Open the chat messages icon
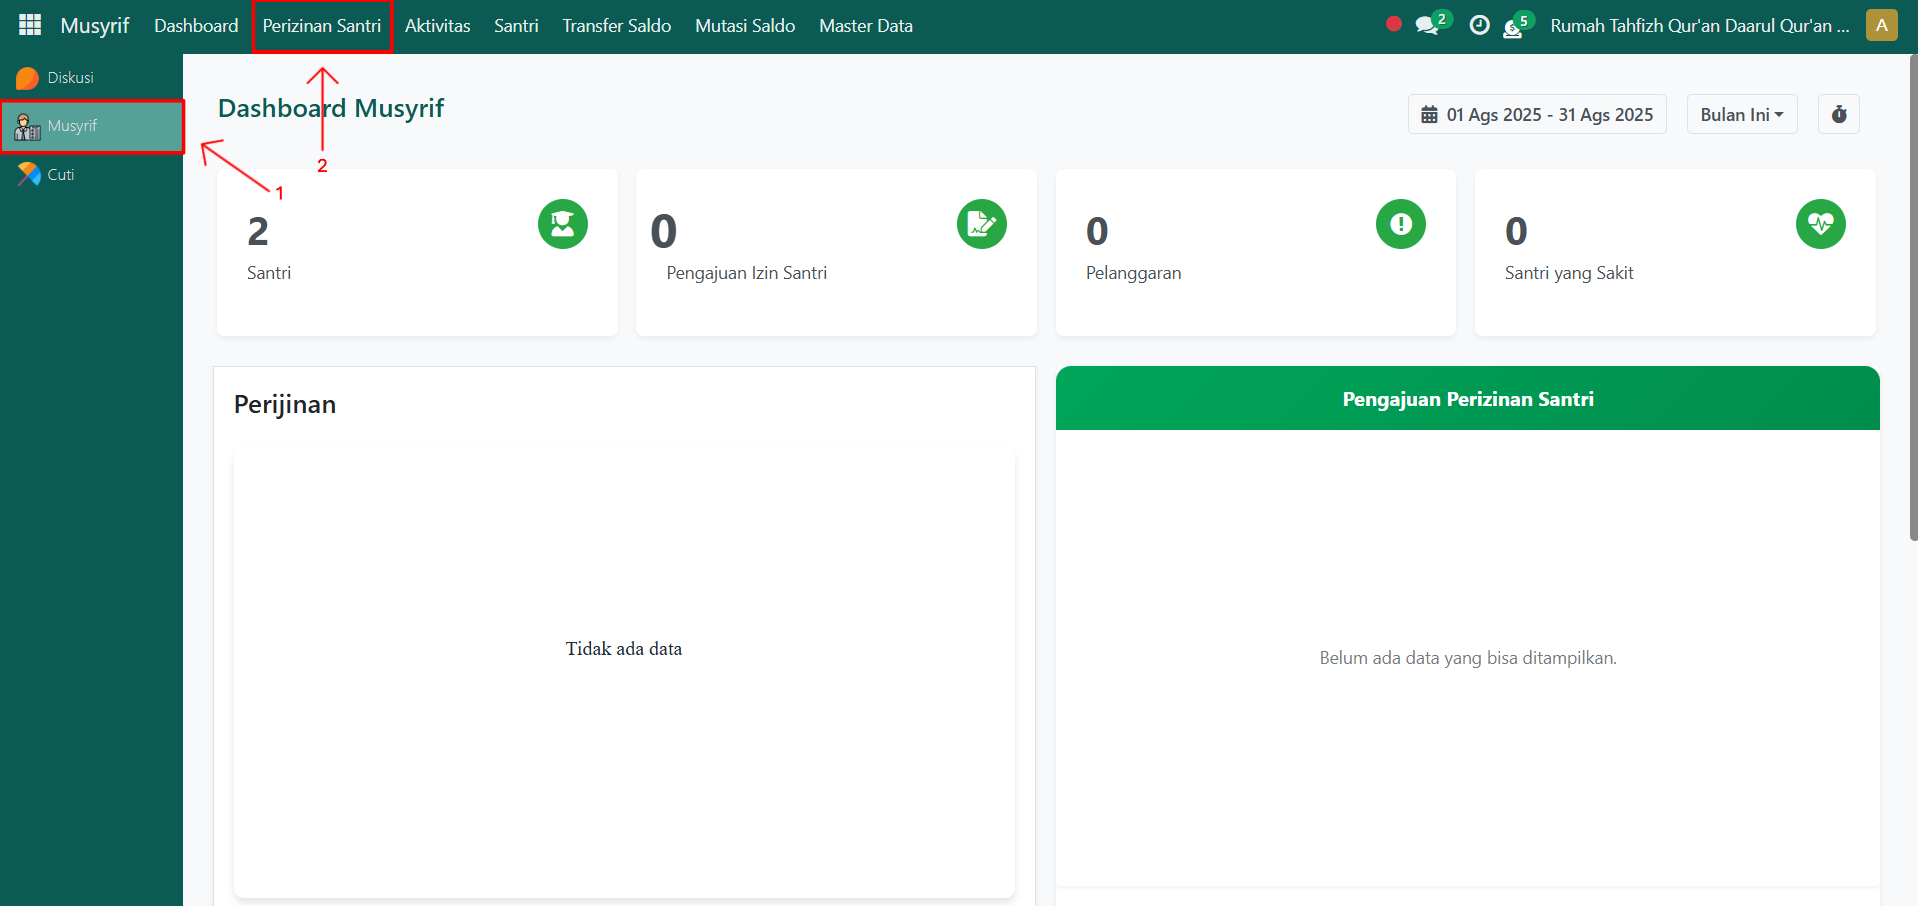This screenshot has height=906, width=1918. click(1428, 26)
